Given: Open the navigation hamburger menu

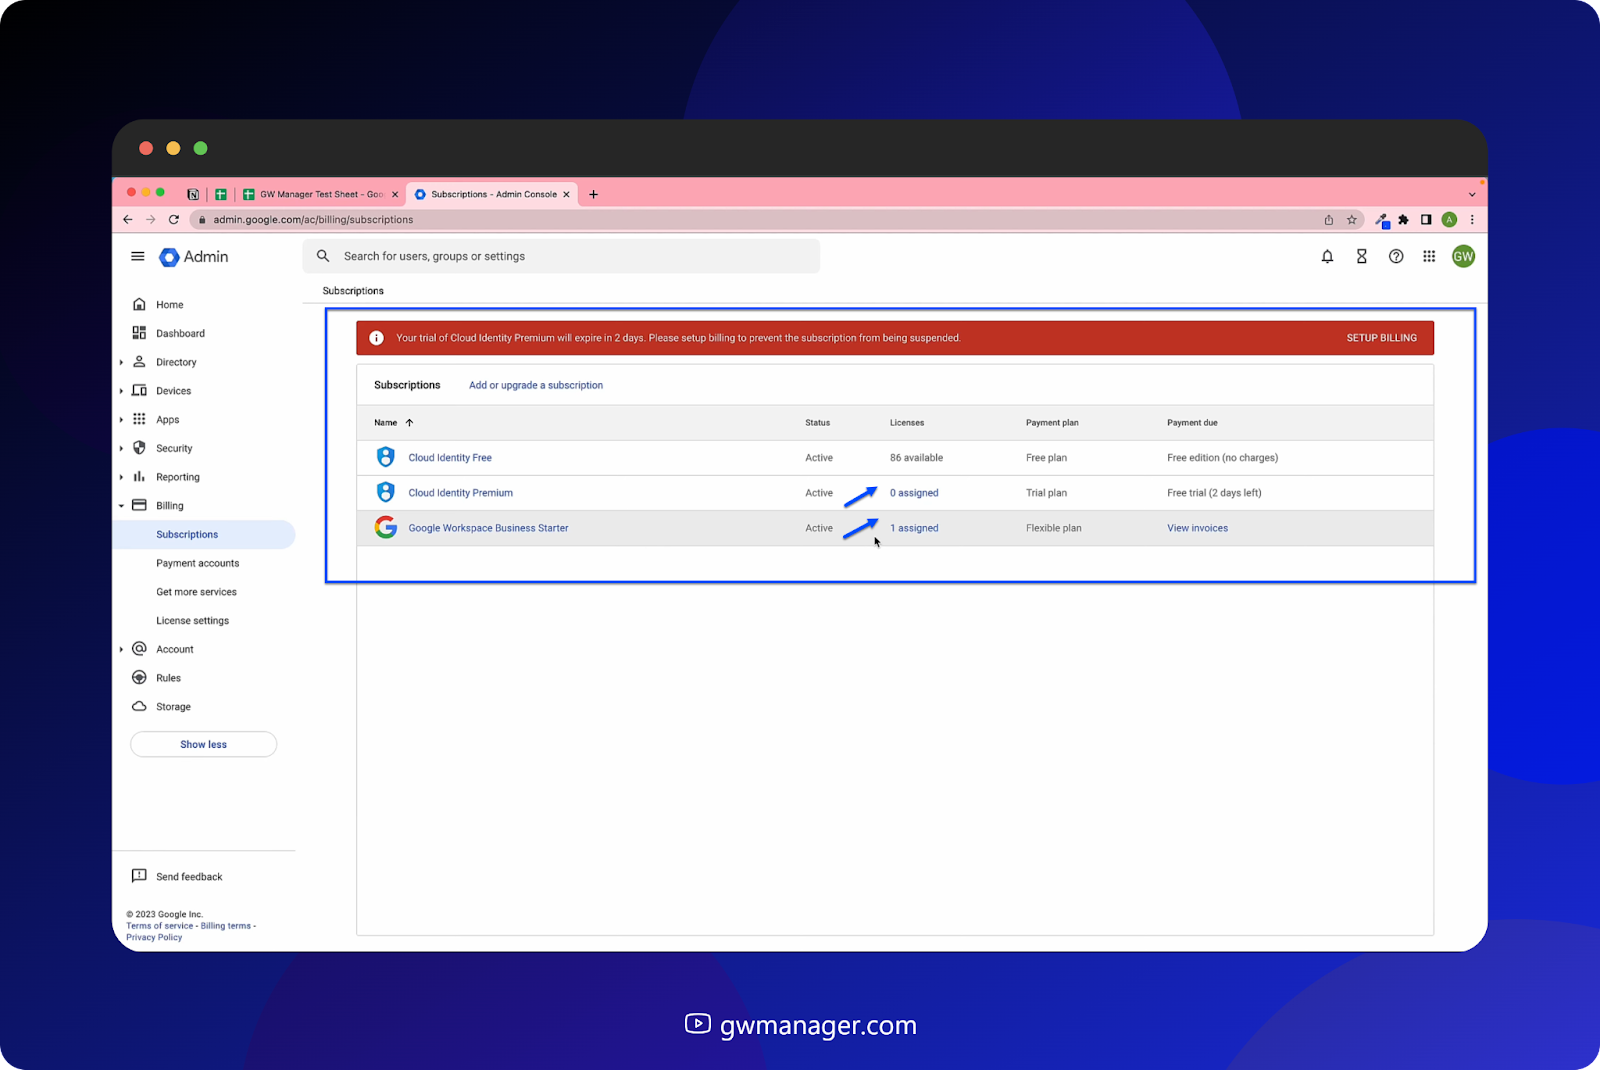Looking at the screenshot, I should pyautogui.click(x=138, y=256).
